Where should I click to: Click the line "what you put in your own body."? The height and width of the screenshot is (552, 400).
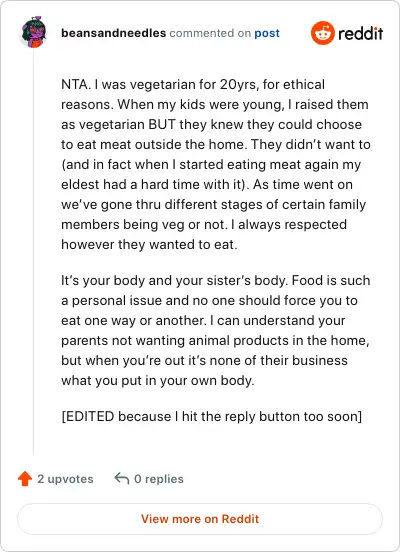coord(158,381)
